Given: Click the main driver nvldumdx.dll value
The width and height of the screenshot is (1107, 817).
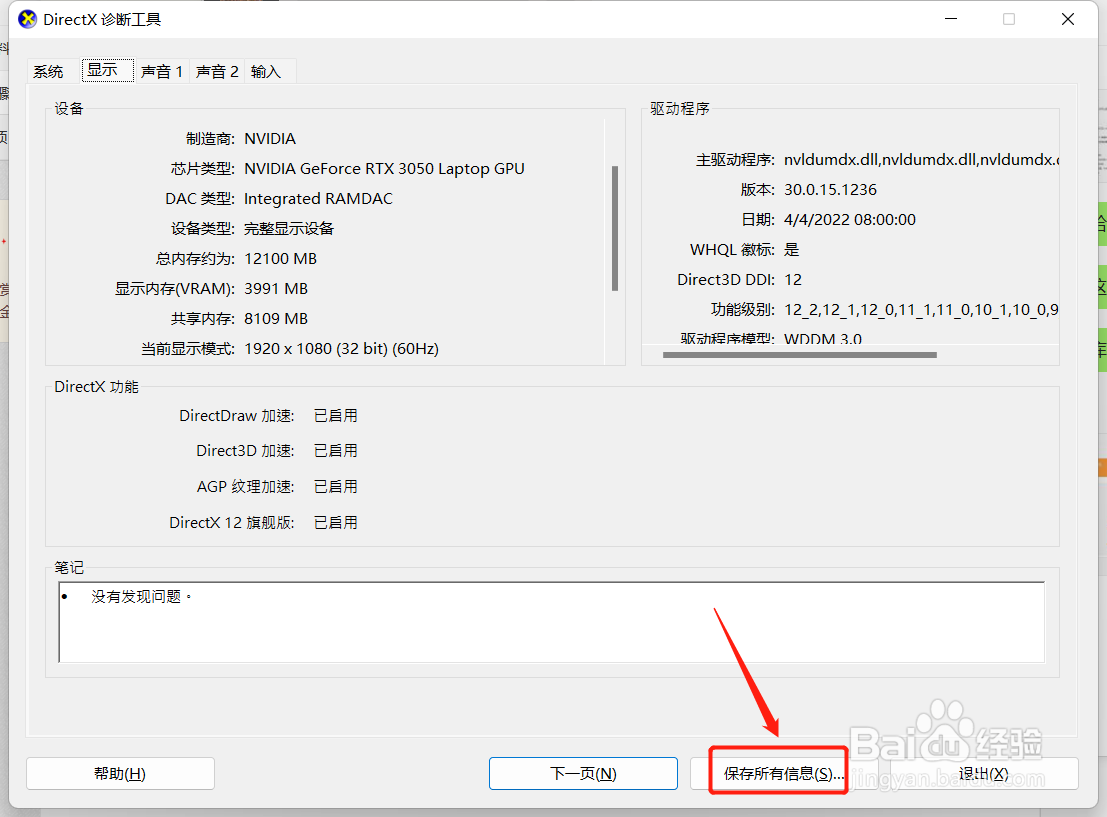Looking at the screenshot, I should pos(921,160).
